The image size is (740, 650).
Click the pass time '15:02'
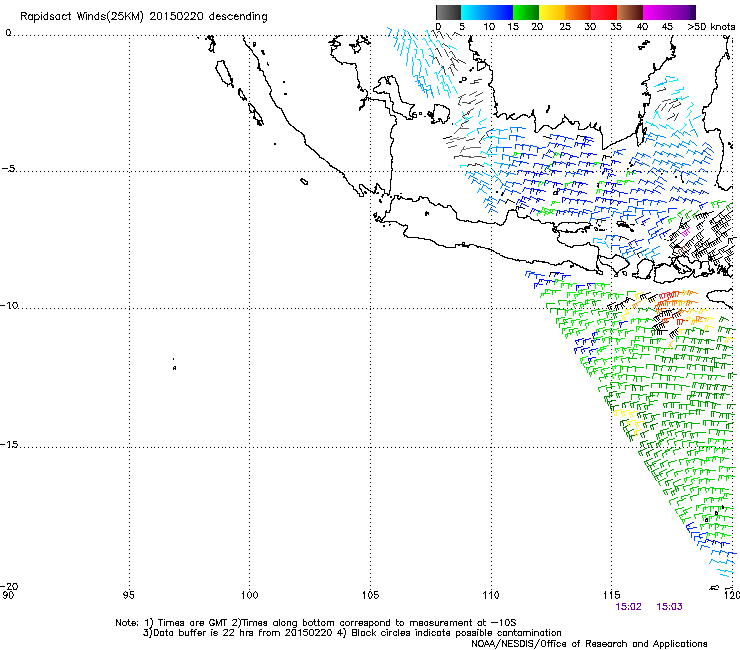tap(628, 607)
